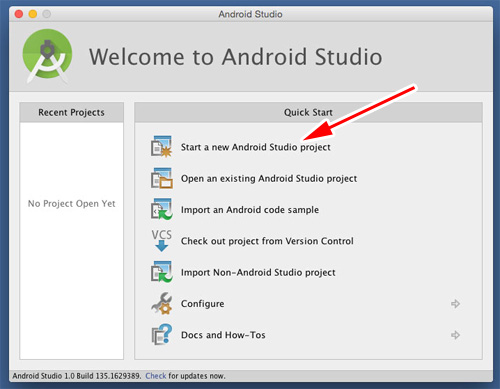Click the Recent Projects header
The width and height of the screenshot is (500, 389).
pos(71,112)
